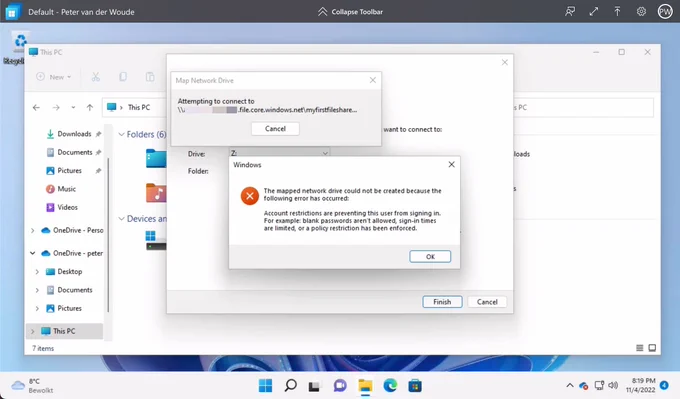Go up one level in Explorer

click(x=90, y=107)
